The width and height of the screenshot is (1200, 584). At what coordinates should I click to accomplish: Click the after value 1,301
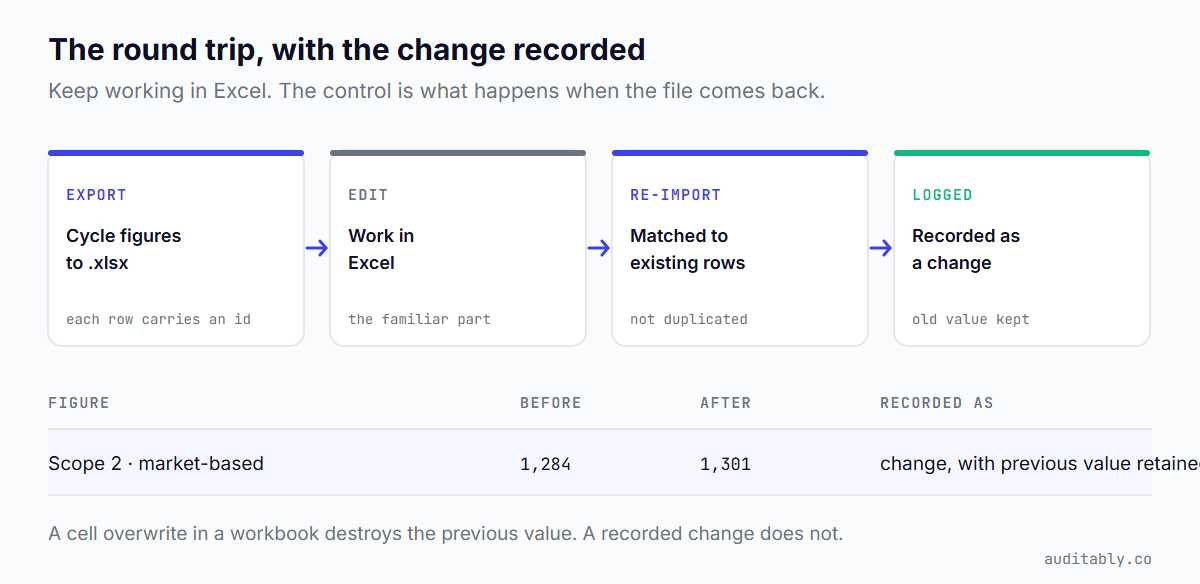pyautogui.click(x=725, y=464)
